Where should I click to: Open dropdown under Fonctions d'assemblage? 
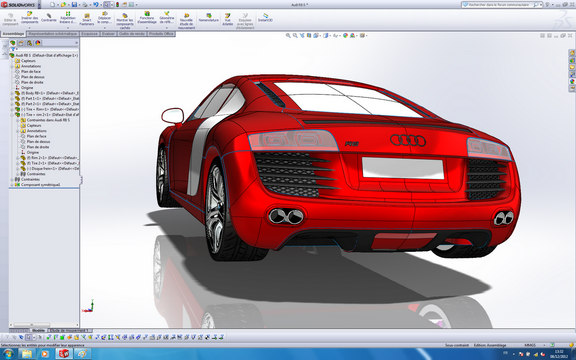(x=147, y=28)
